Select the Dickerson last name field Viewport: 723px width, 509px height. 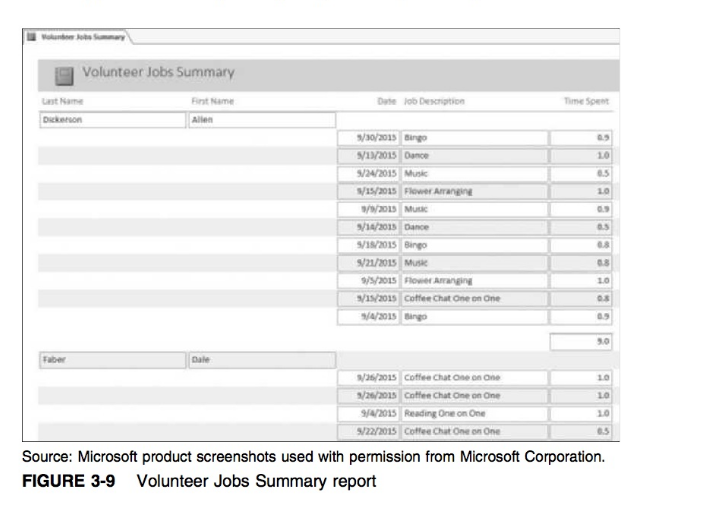[x=111, y=120]
